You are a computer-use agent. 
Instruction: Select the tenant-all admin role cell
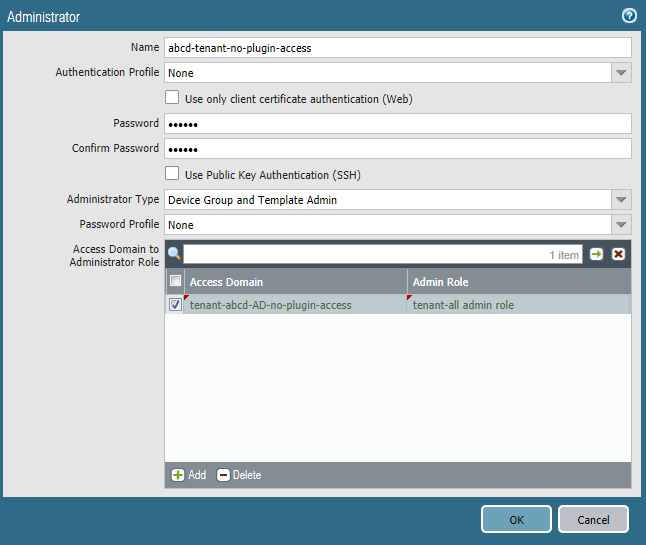pyautogui.click(x=519, y=305)
